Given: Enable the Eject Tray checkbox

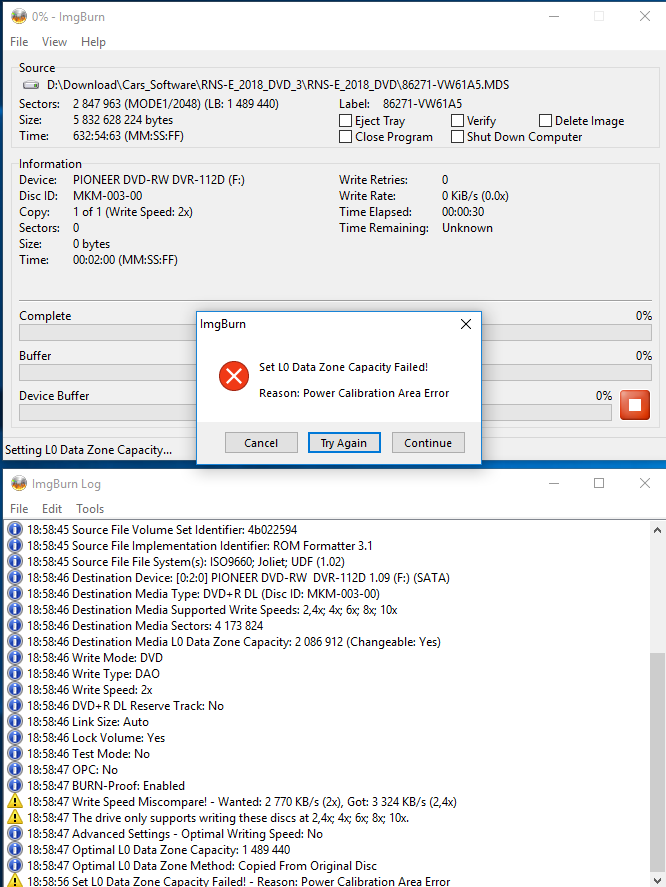Looking at the screenshot, I should [x=345, y=120].
